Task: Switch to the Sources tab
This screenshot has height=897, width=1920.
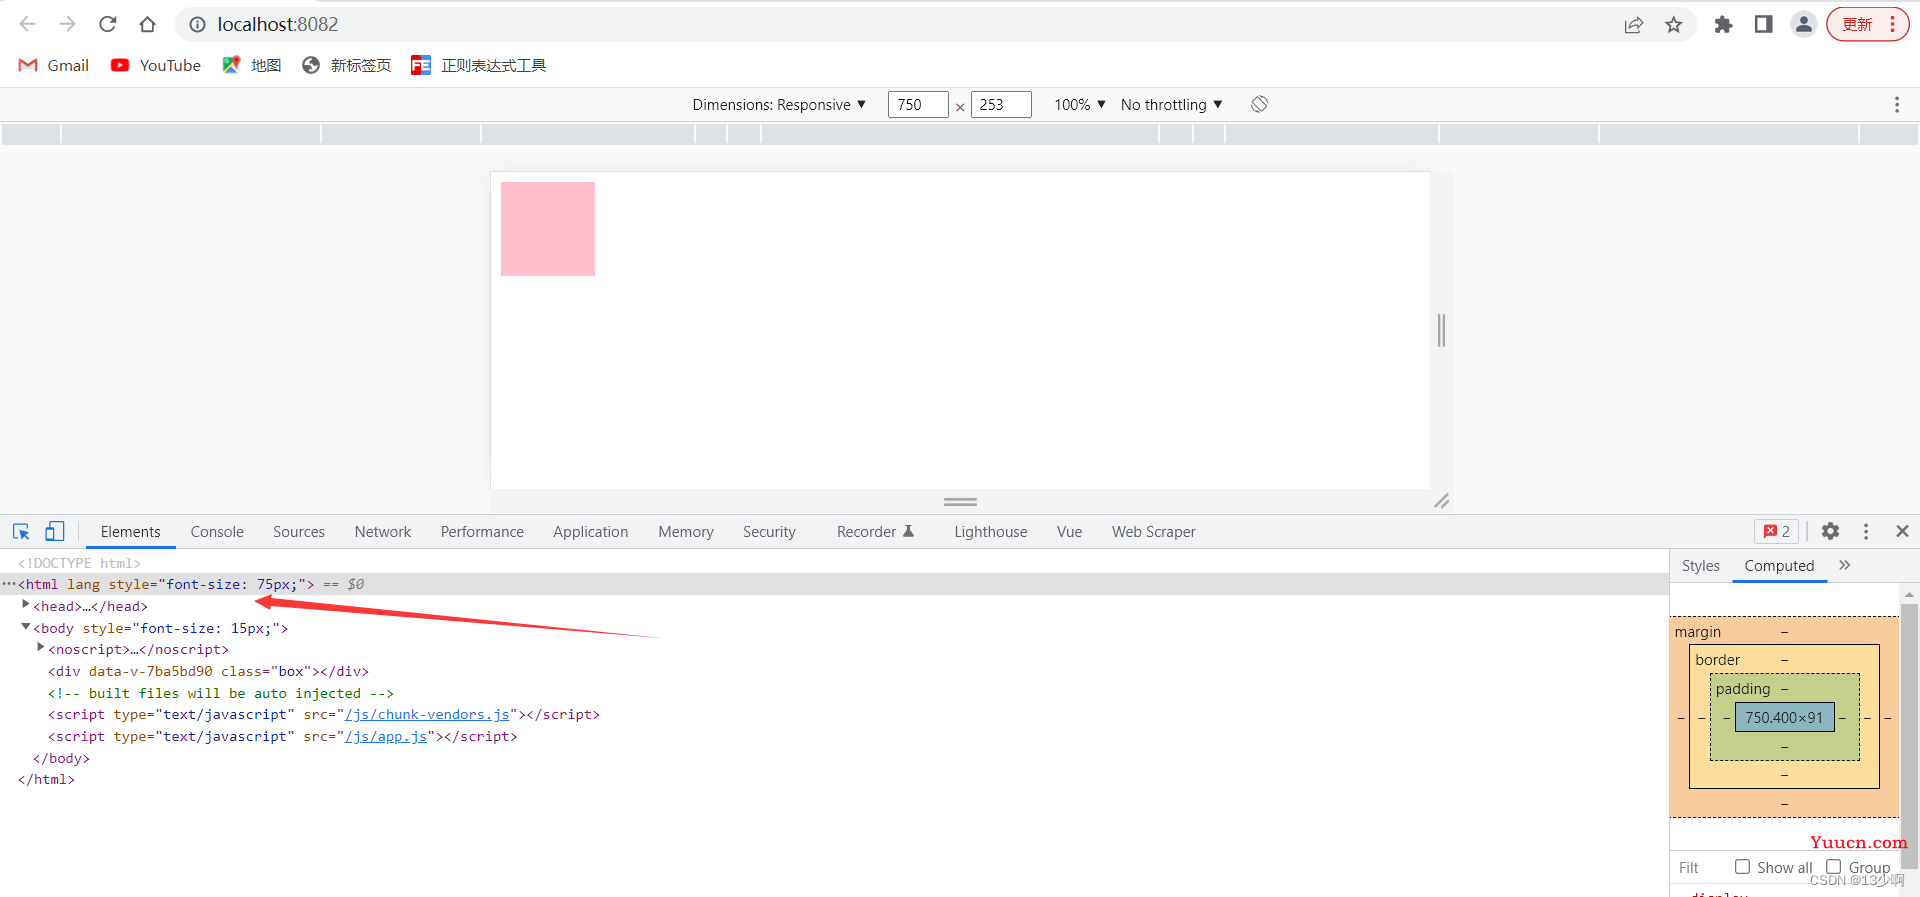Action: (x=299, y=532)
